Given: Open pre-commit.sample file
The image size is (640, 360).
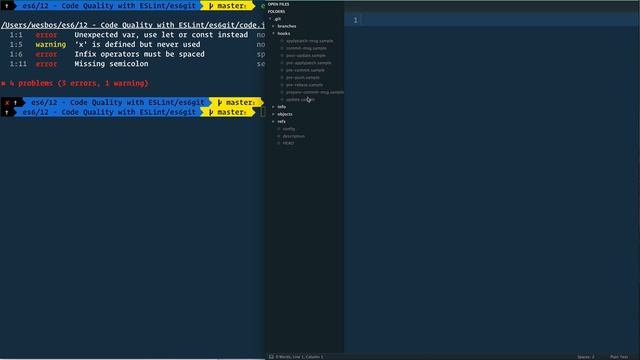Looking at the screenshot, I should pos(305,70).
